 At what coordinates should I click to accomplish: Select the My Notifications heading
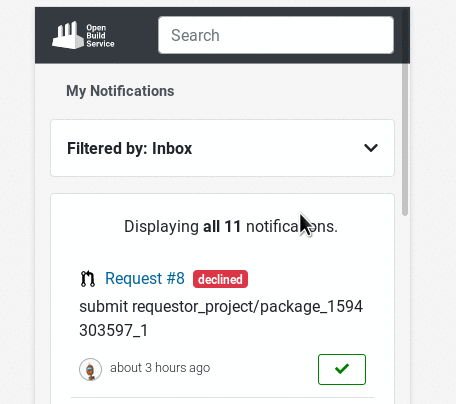click(x=120, y=91)
